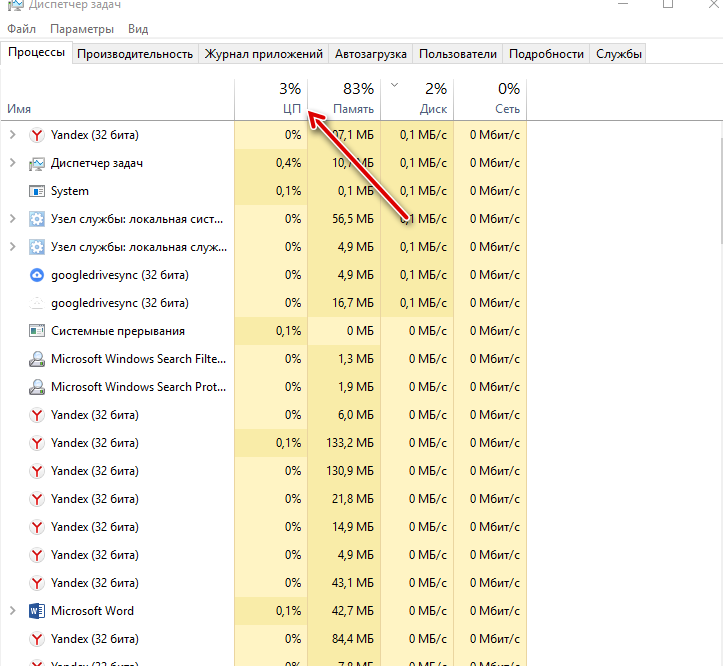723x666 pixels.
Task: Switch to the Процессы tab
Action: click(x=36, y=52)
